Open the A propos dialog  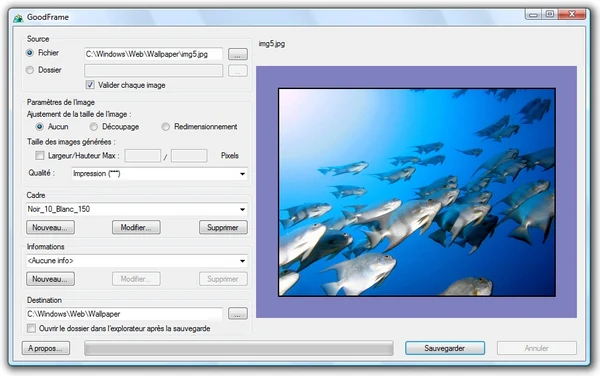click(x=46, y=348)
